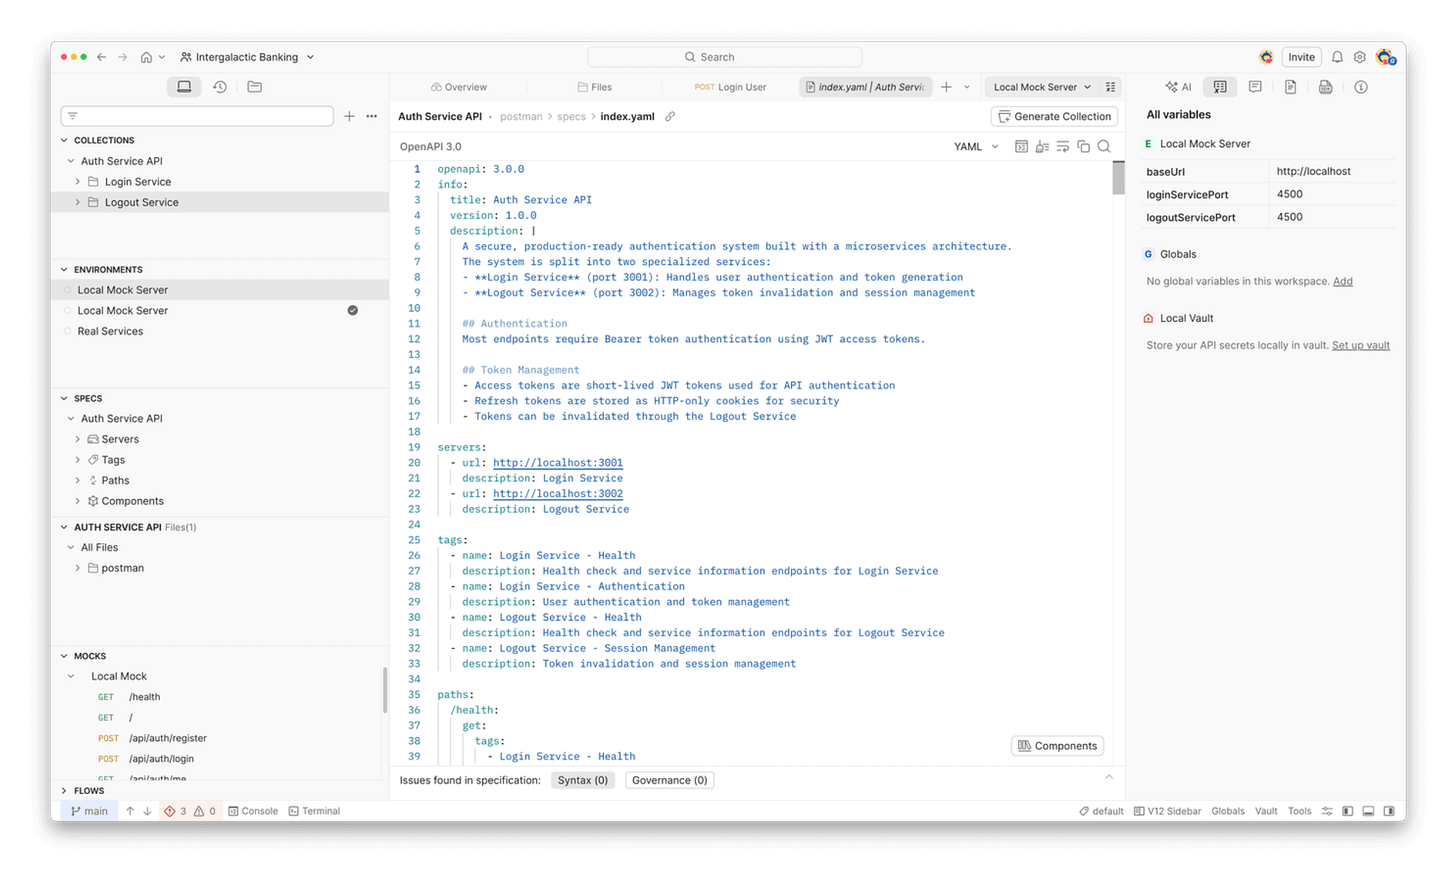The height and width of the screenshot is (880, 1456).
Task: Go to Home icon in header
Action: tap(146, 57)
